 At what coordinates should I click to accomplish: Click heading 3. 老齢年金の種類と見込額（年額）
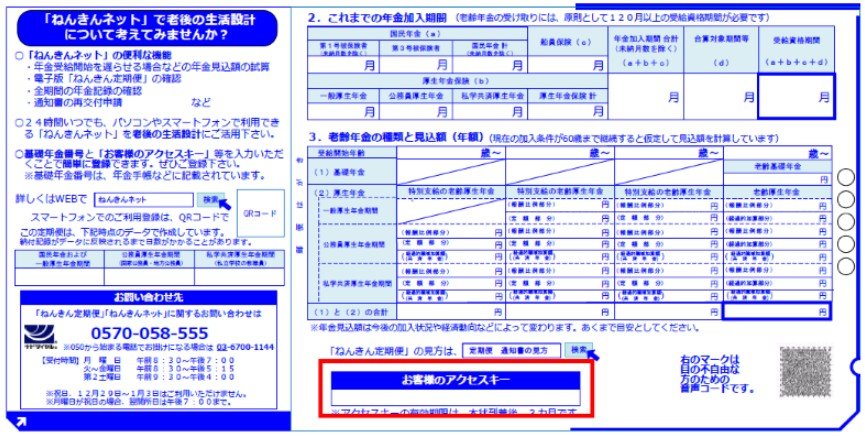pos(397,136)
